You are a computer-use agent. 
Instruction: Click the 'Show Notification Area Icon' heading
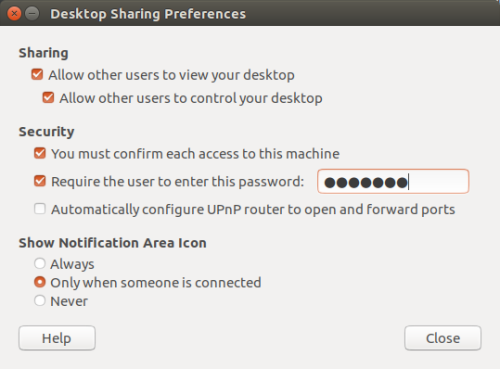pos(113,243)
